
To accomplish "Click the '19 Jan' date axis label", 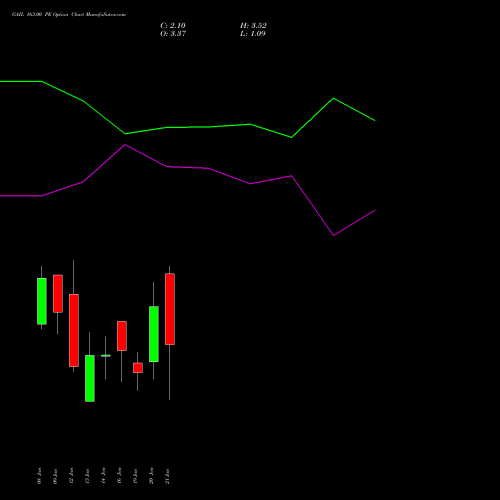I will click(135, 476).
